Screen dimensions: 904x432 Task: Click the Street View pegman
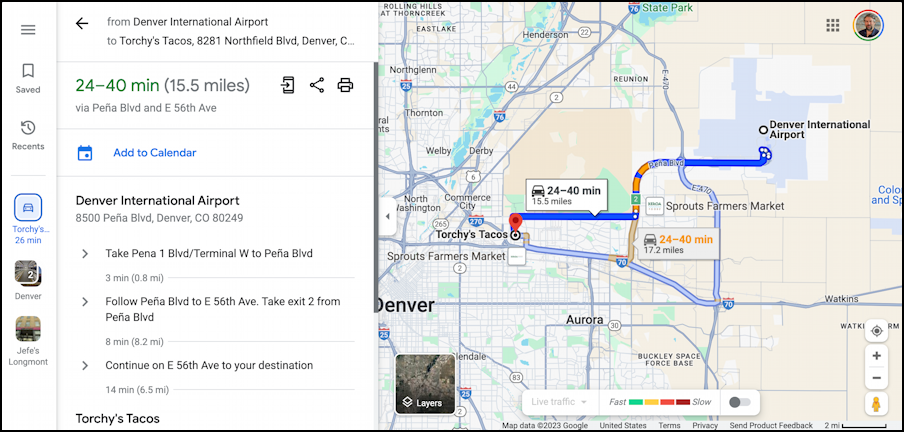(x=876, y=404)
